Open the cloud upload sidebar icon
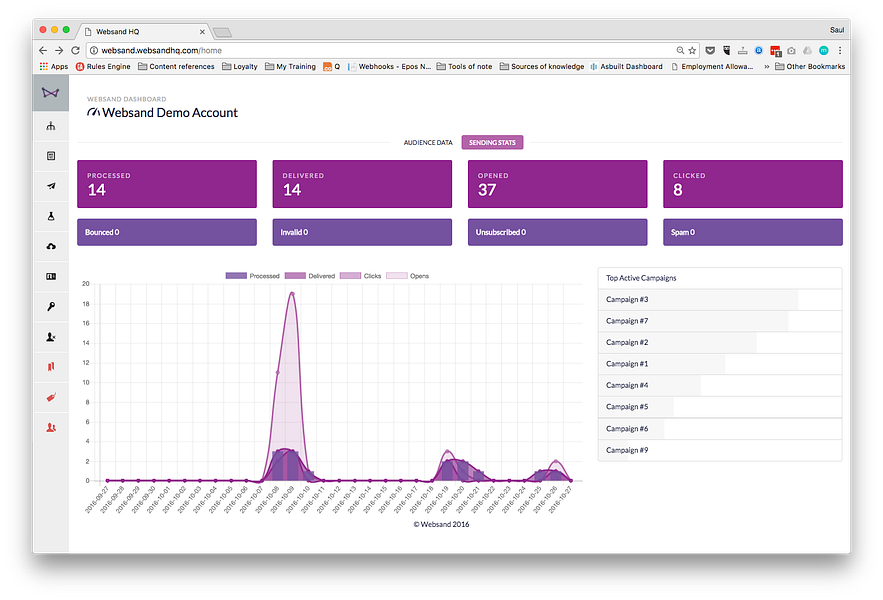 pyautogui.click(x=51, y=246)
